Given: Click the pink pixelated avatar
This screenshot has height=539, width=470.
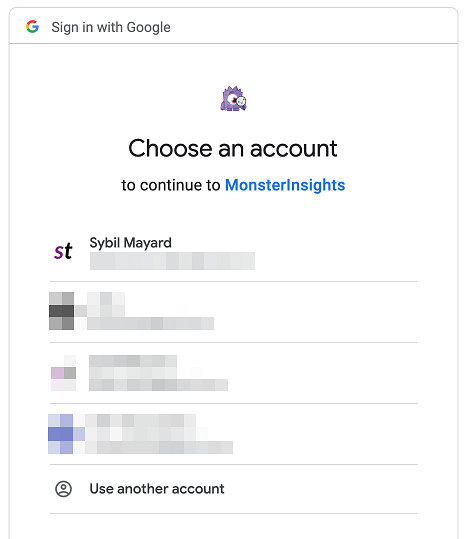Looking at the screenshot, I should pos(64,373).
